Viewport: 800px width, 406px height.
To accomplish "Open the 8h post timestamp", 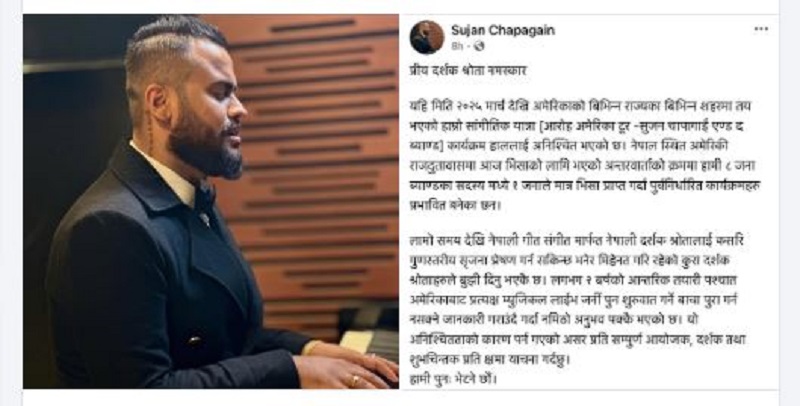I will (457, 46).
